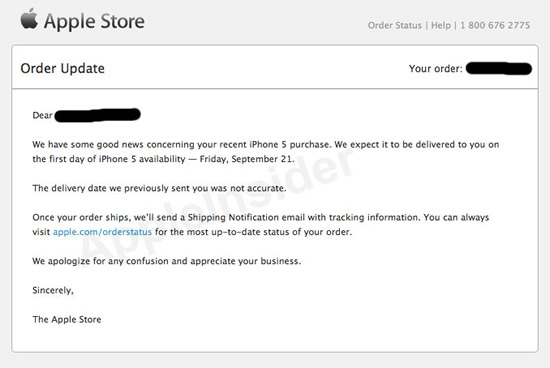Click the Dear greeting word

coord(42,115)
